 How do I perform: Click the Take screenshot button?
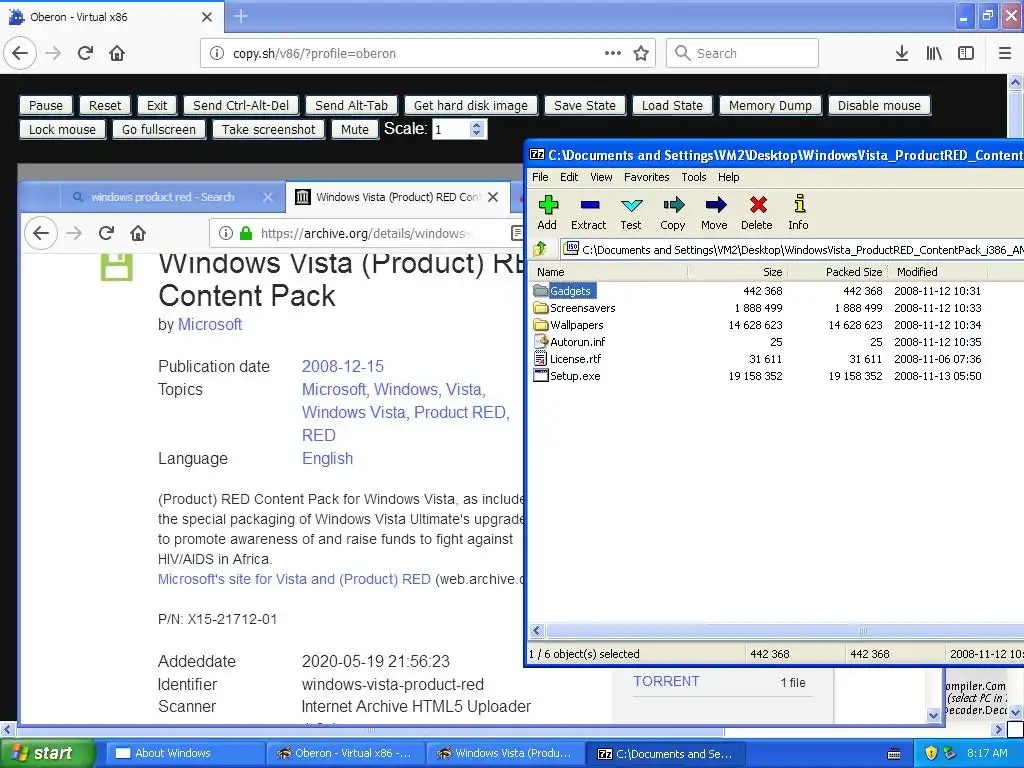point(268,129)
